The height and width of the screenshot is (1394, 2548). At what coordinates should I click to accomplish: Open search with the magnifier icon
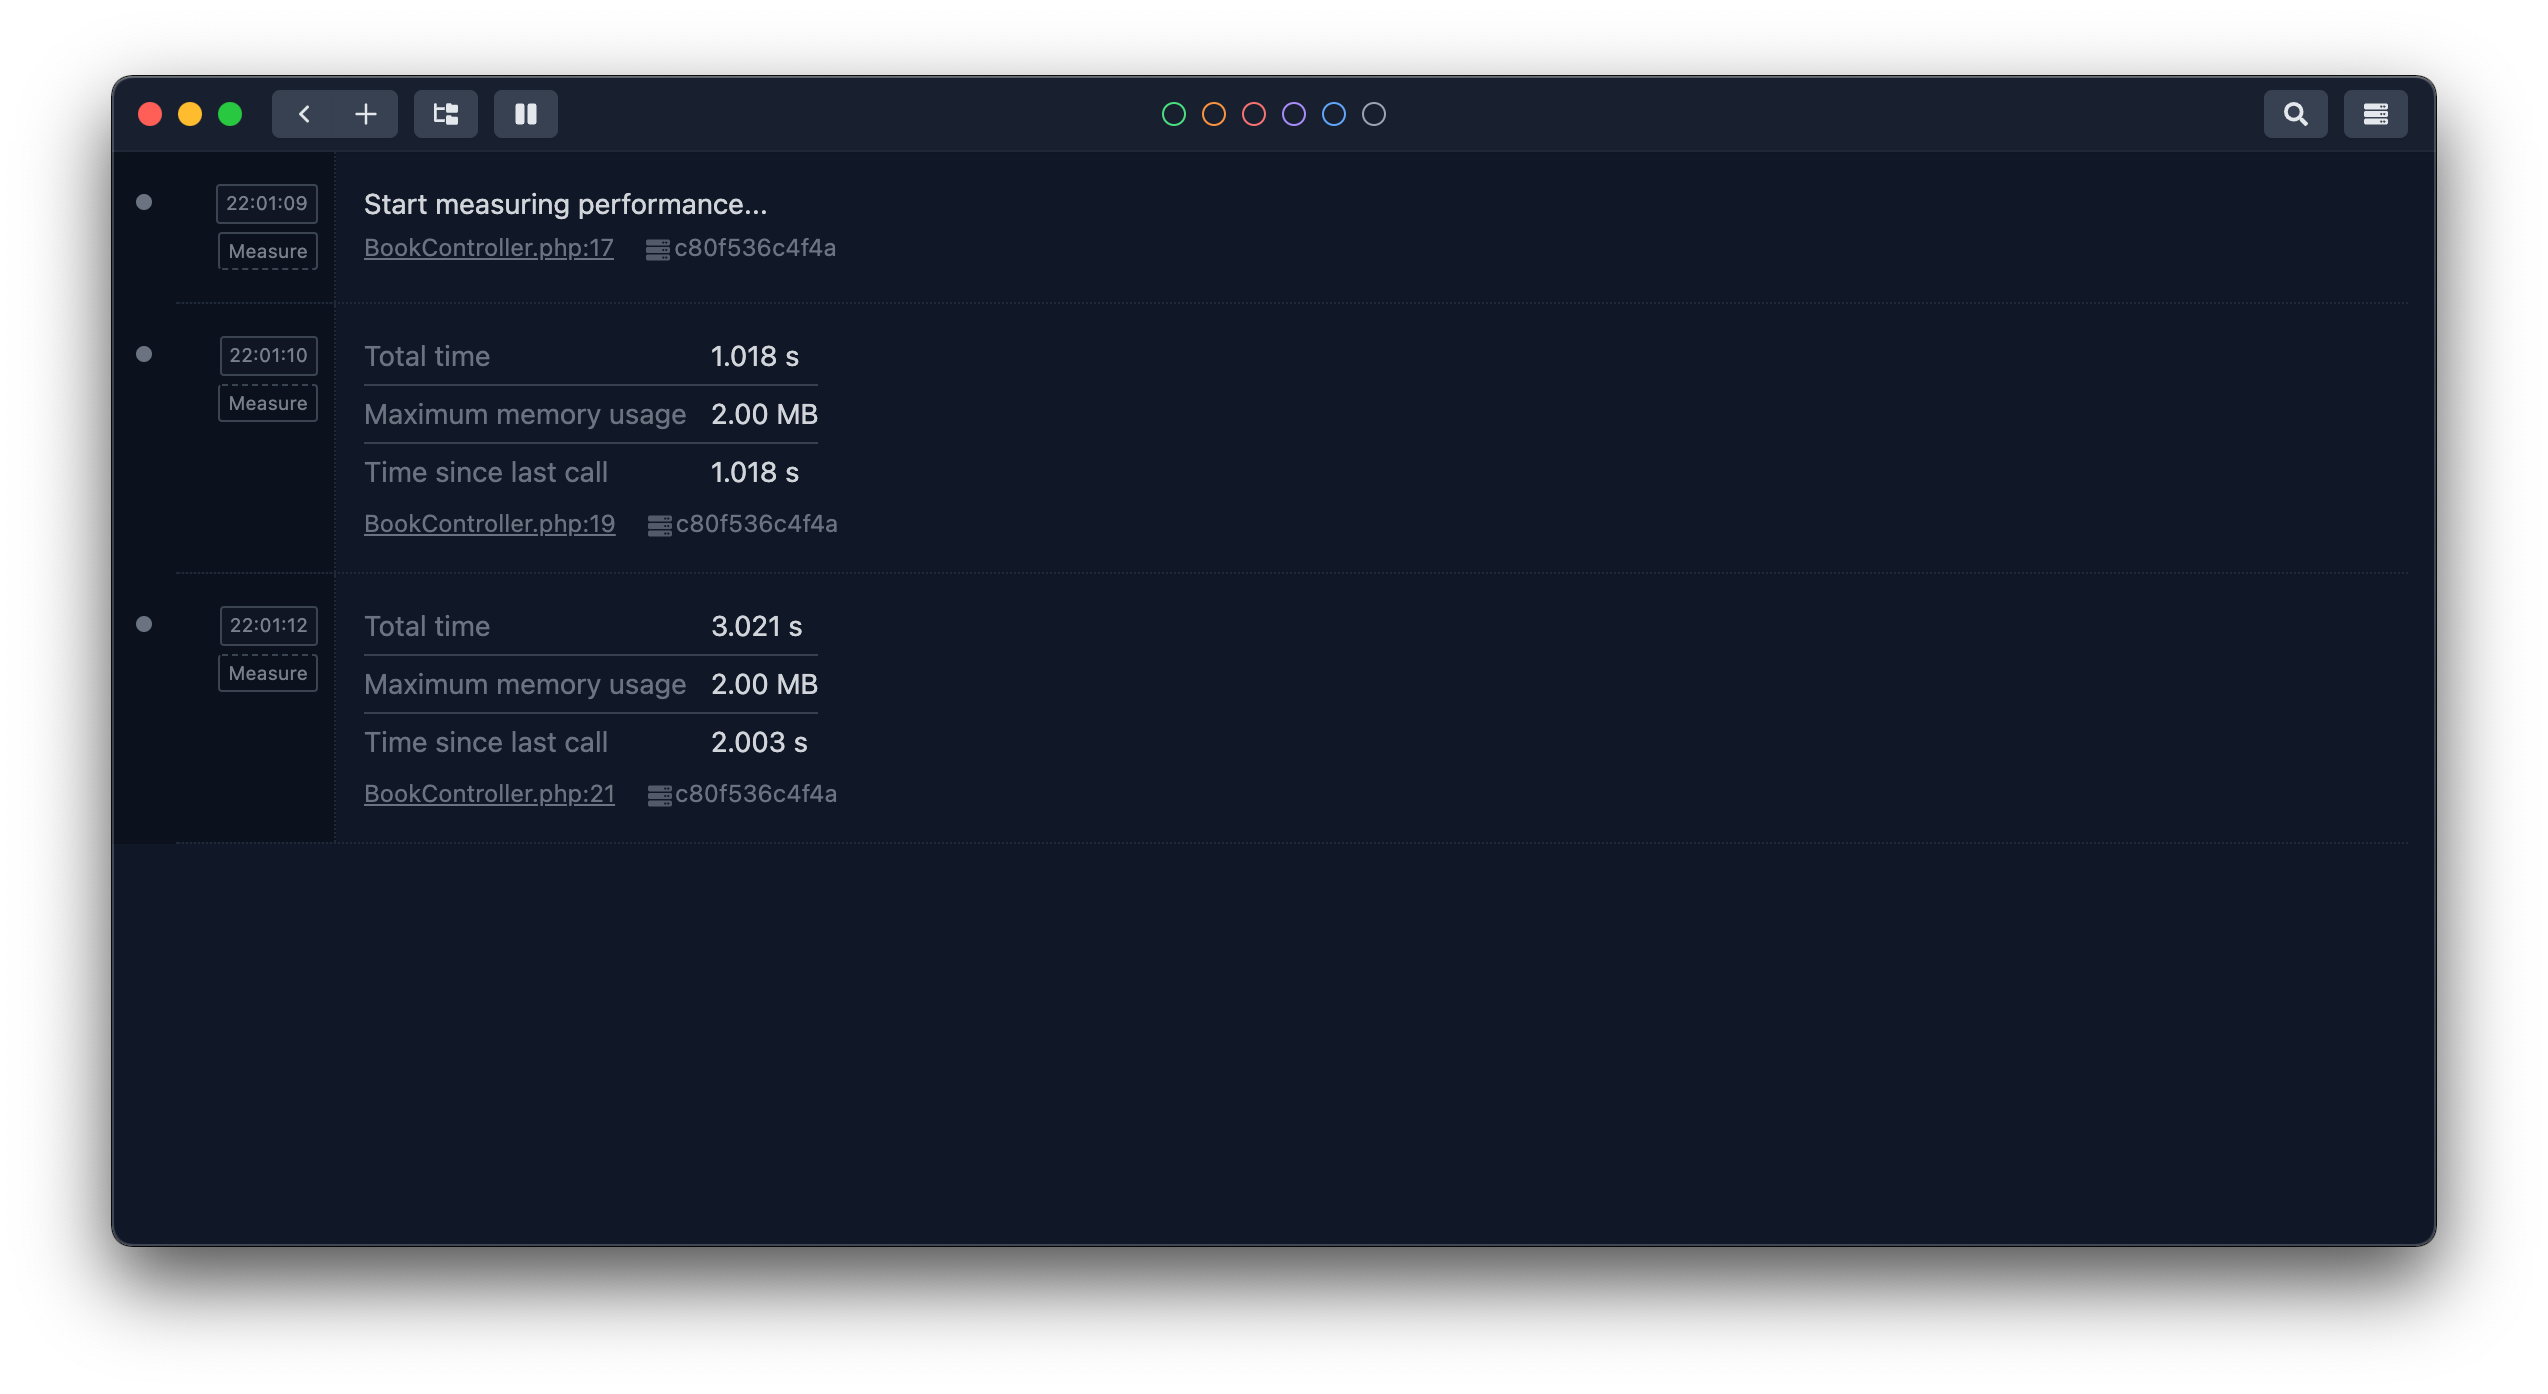pyautogui.click(x=2295, y=113)
